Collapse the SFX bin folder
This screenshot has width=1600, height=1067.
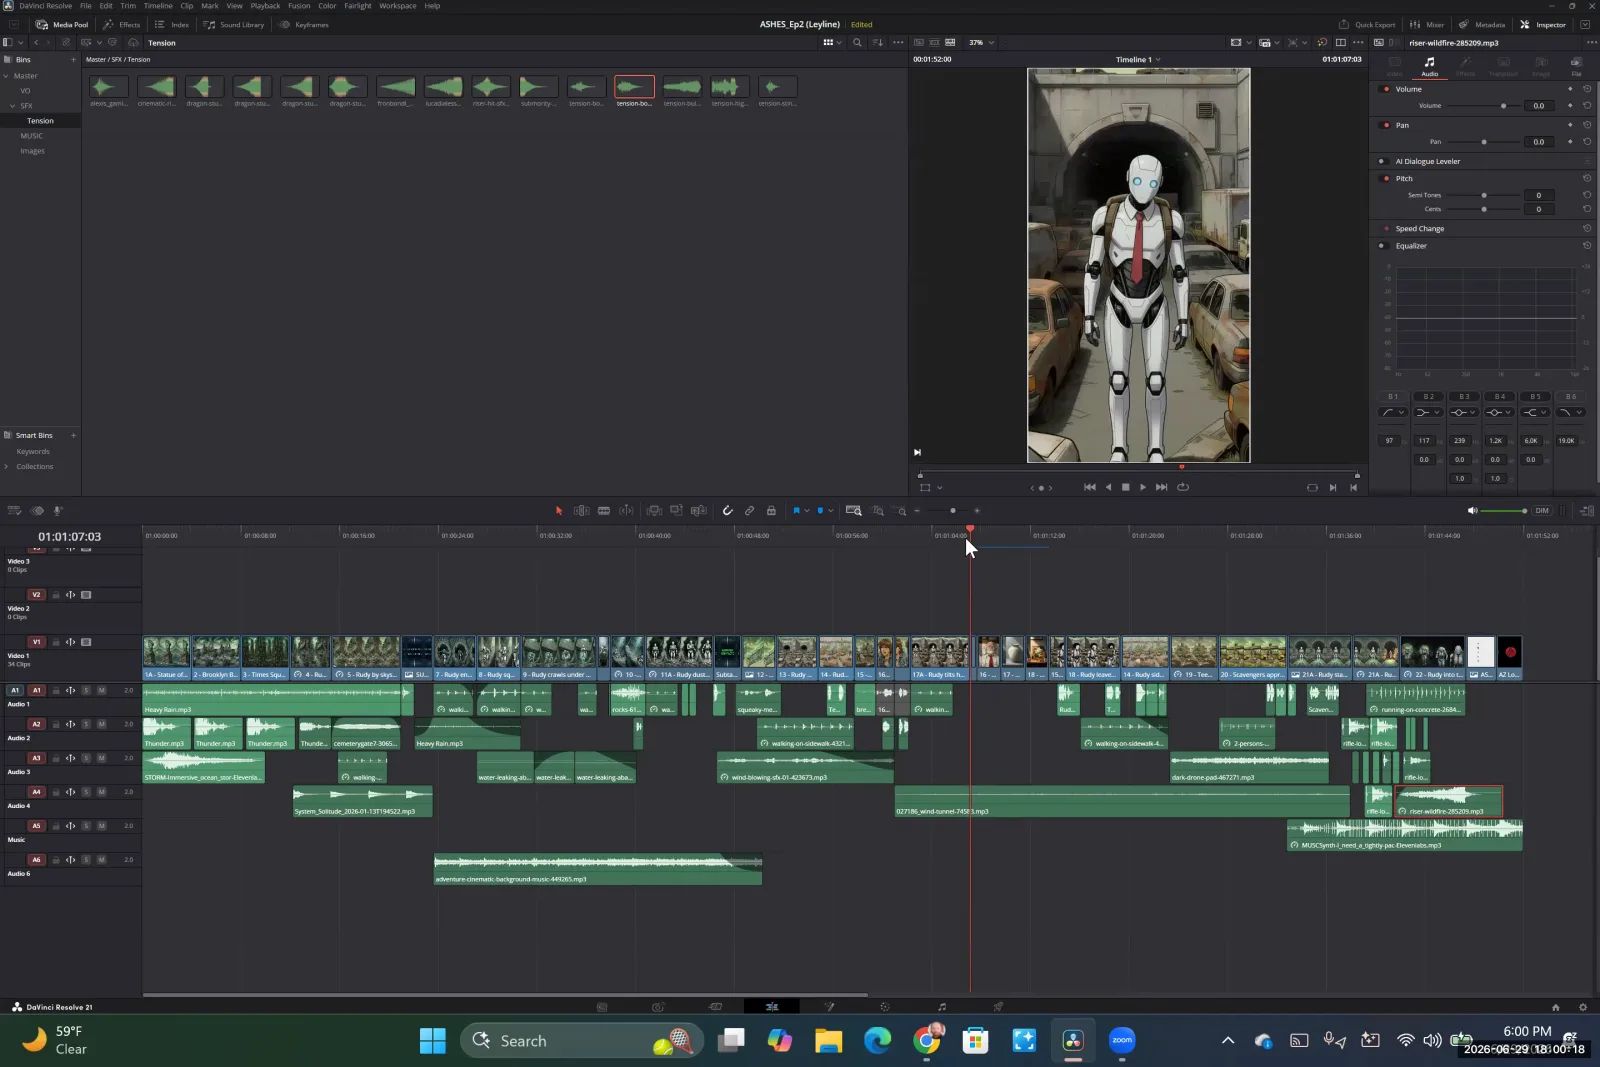(13, 106)
